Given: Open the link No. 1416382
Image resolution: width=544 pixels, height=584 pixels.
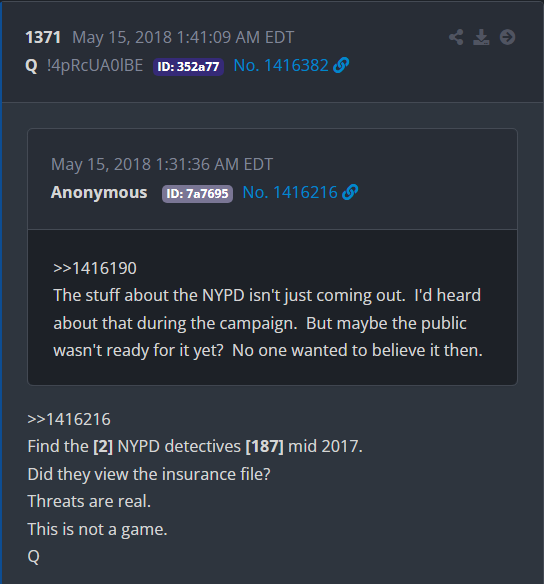Looking at the screenshot, I should click(281, 66).
